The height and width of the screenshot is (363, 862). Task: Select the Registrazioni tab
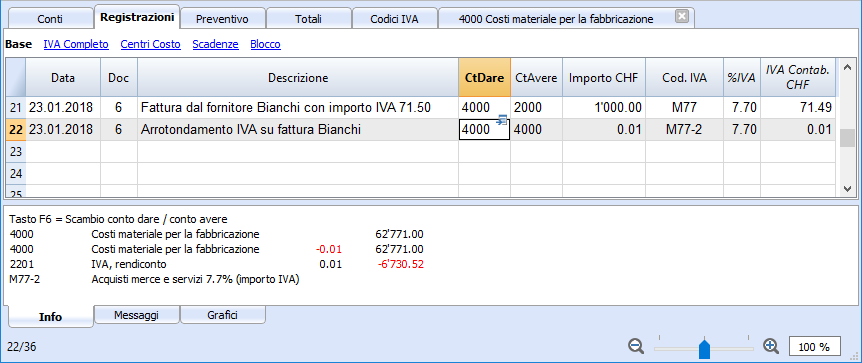[x=137, y=17]
